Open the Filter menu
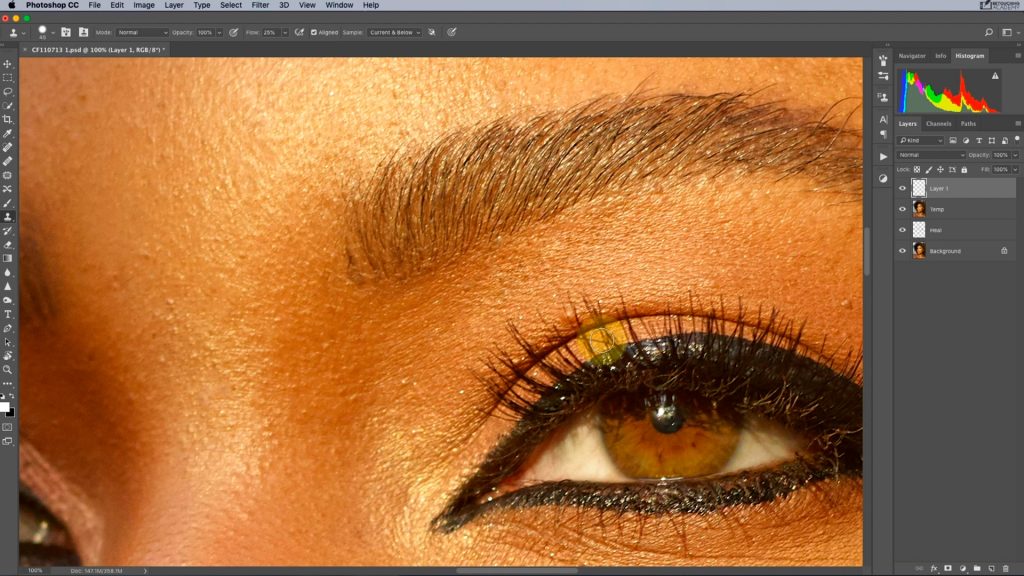The height and width of the screenshot is (576, 1024). point(258,5)
